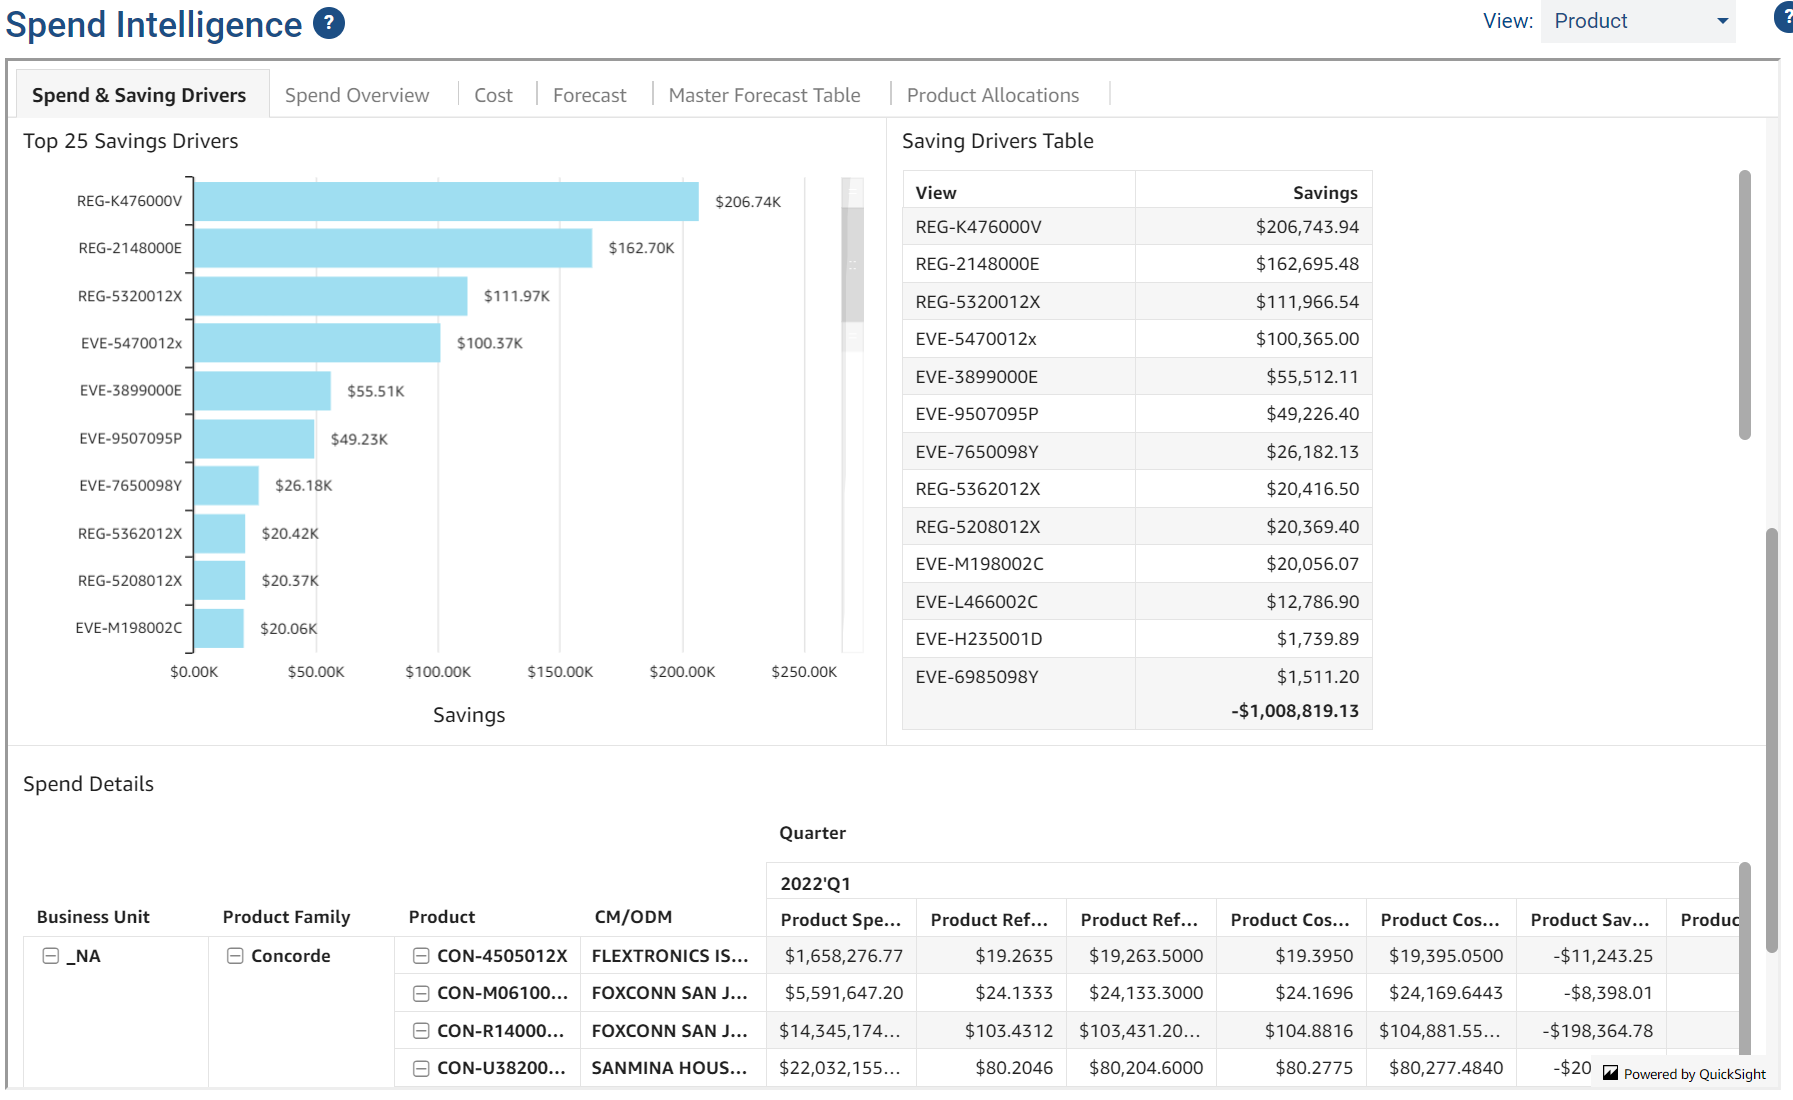Collapse the CON-M06100 product row
This screenshot has height=1100, width=1793.
point(421,993)
